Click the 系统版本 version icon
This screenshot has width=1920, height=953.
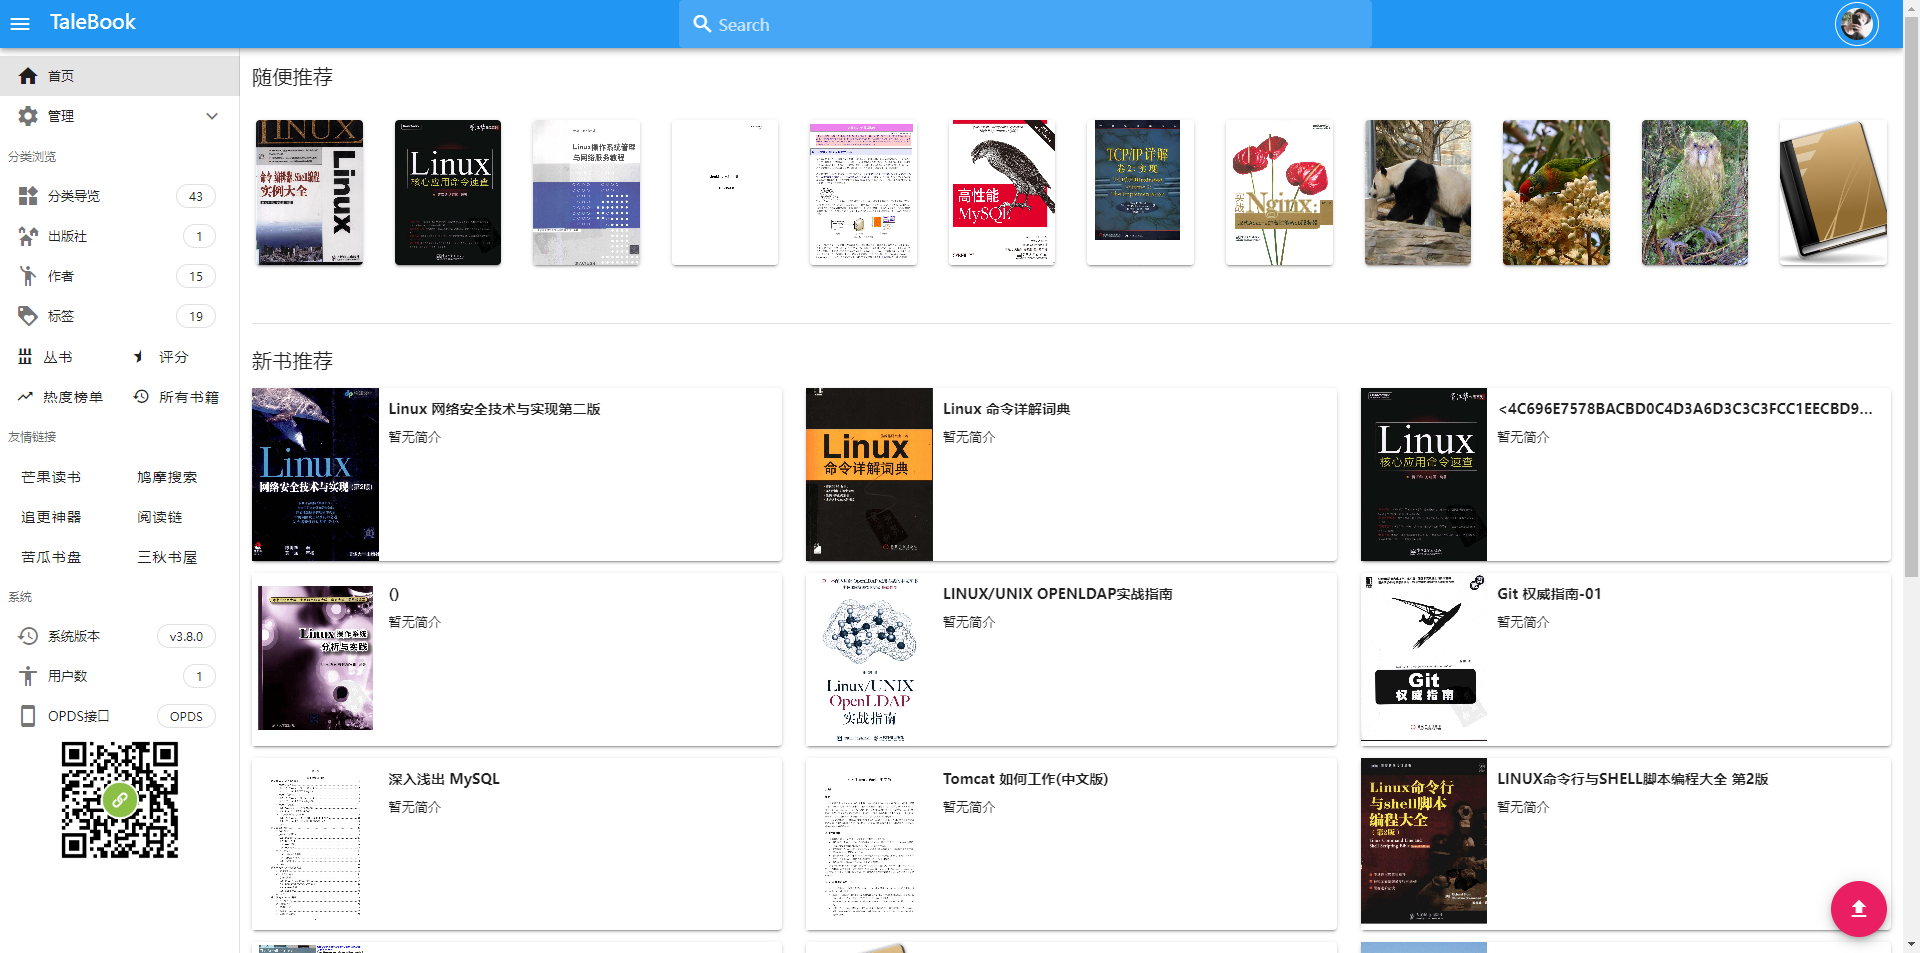(28, 636)
